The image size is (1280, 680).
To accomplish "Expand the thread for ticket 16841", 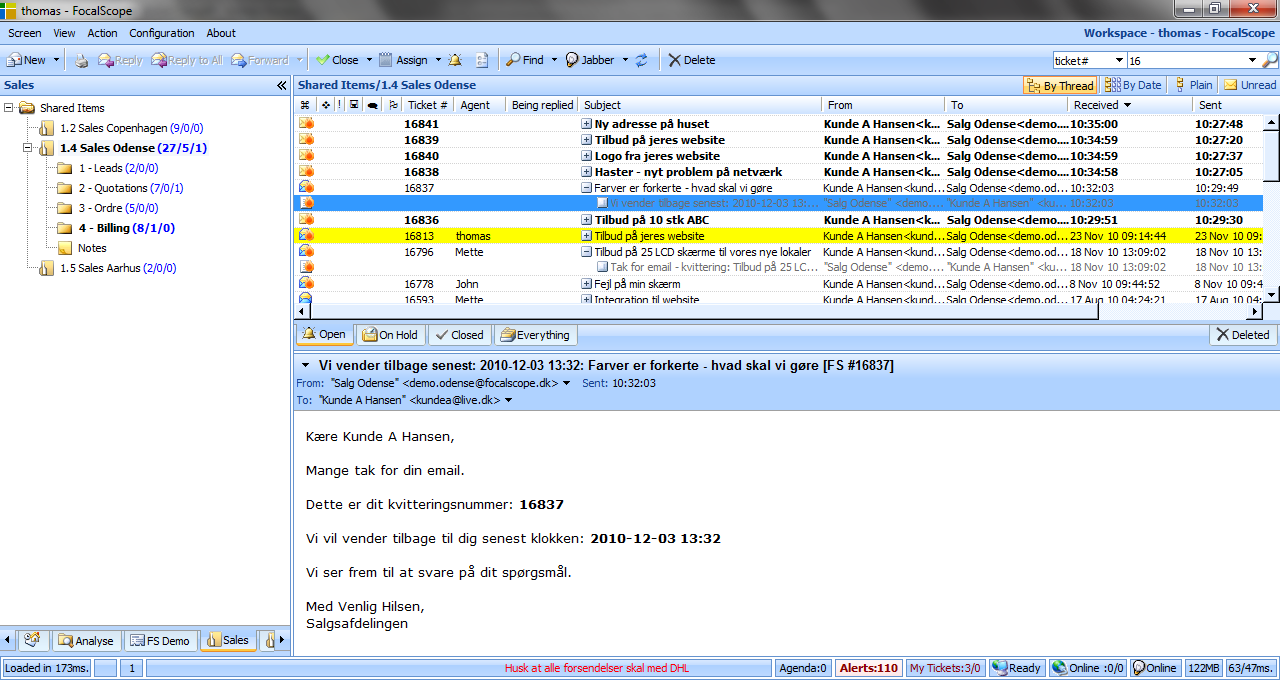I will pyautogui.click(x=587, y=124).
